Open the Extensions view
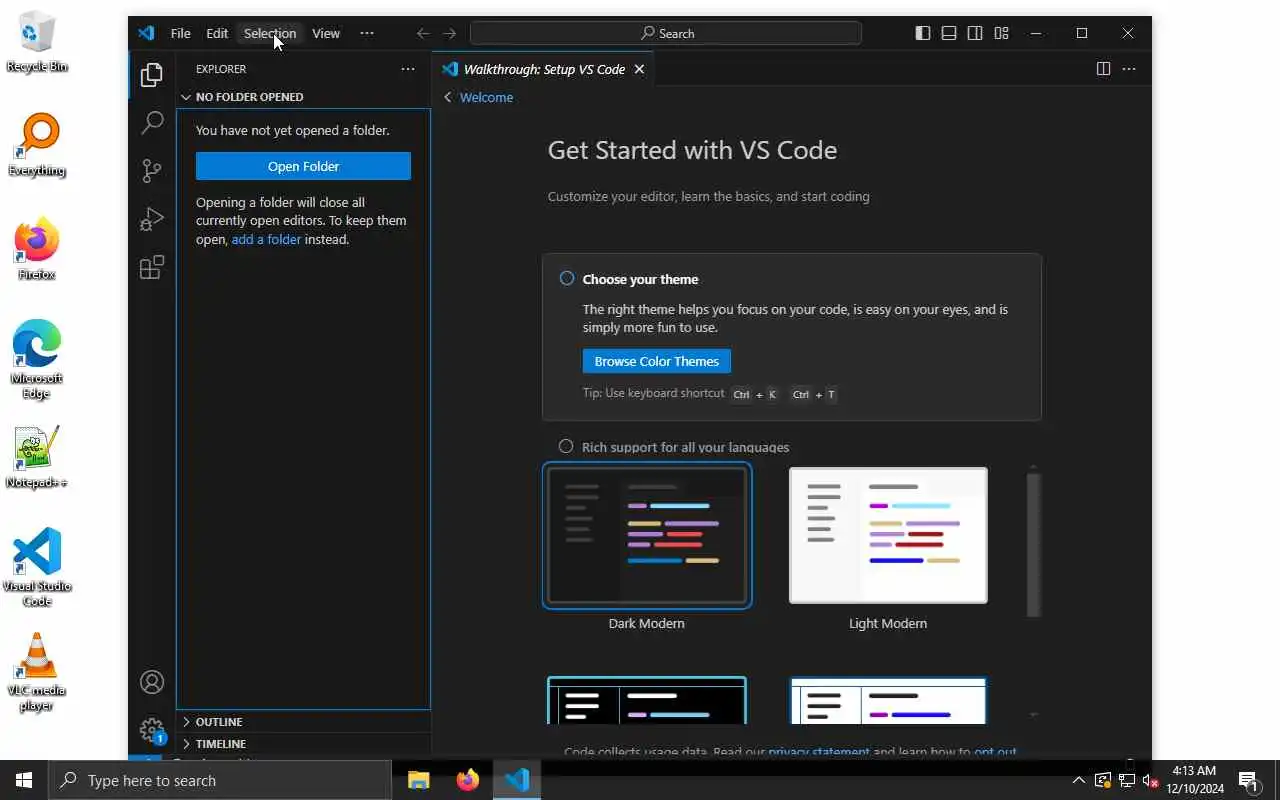 point(152,267)
